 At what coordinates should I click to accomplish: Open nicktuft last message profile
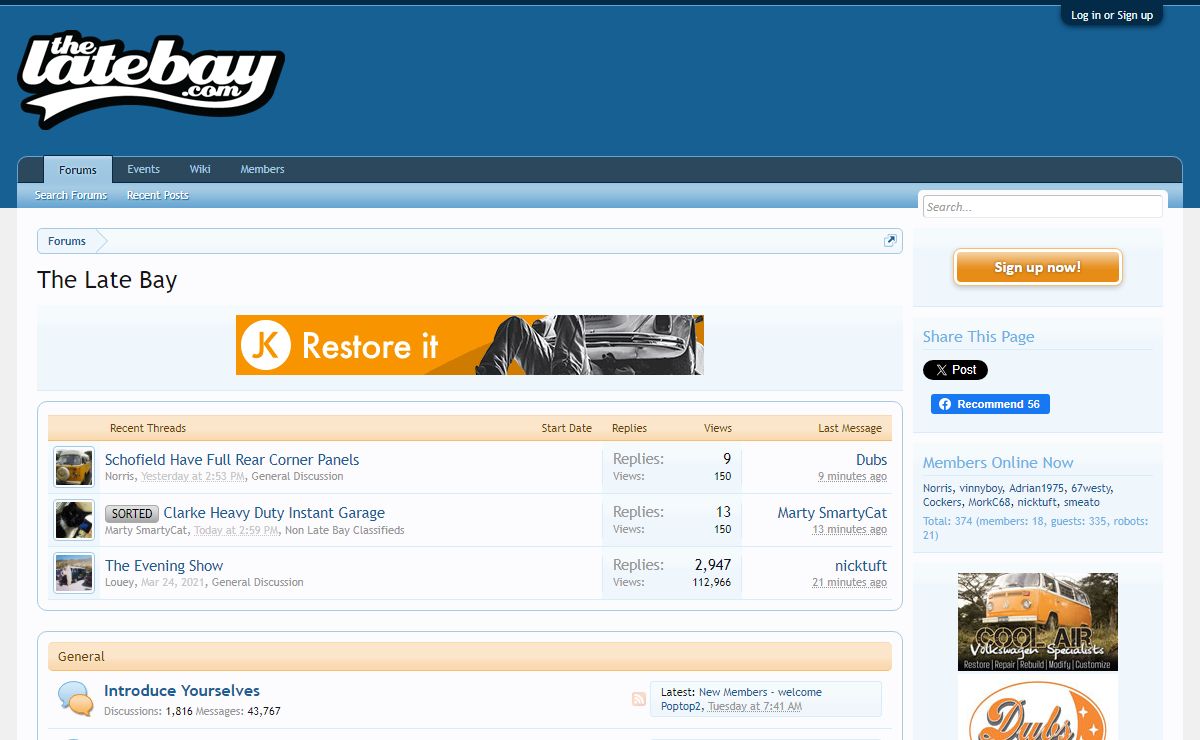click(861, 566)
